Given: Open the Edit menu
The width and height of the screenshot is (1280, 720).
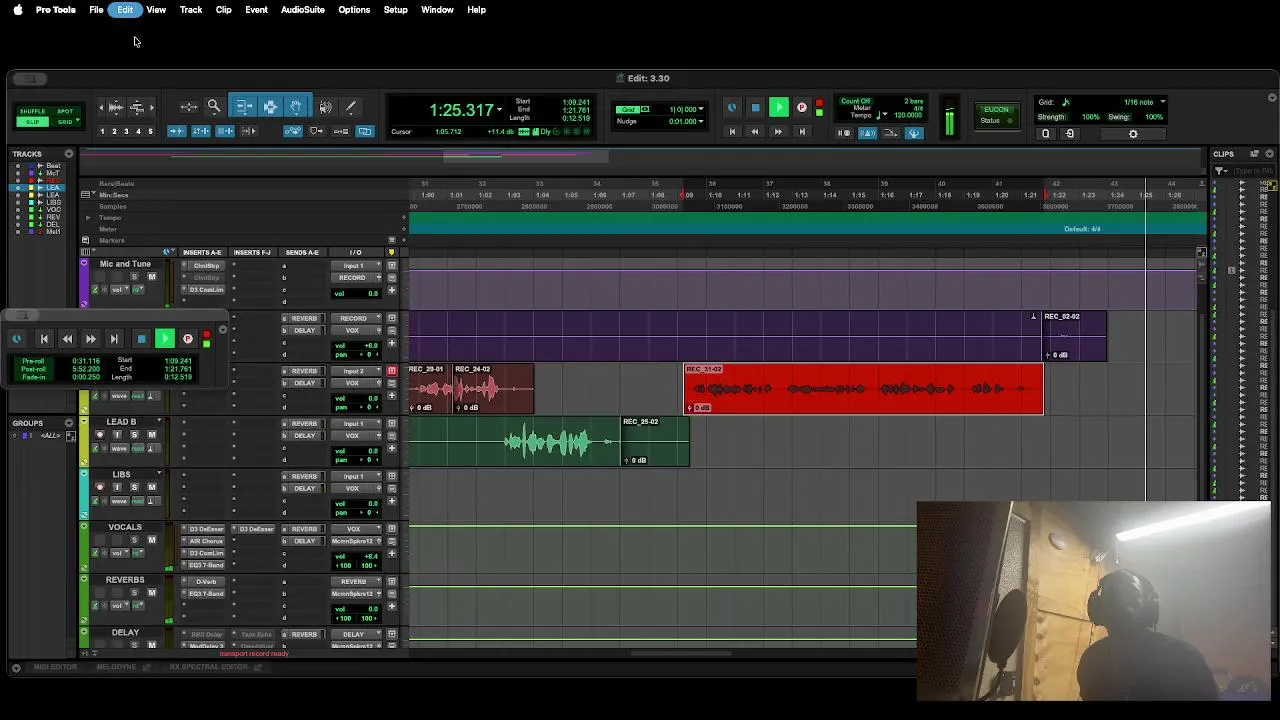Looking at the screenshot, I should pyautogui.click(x=125, y=10).
